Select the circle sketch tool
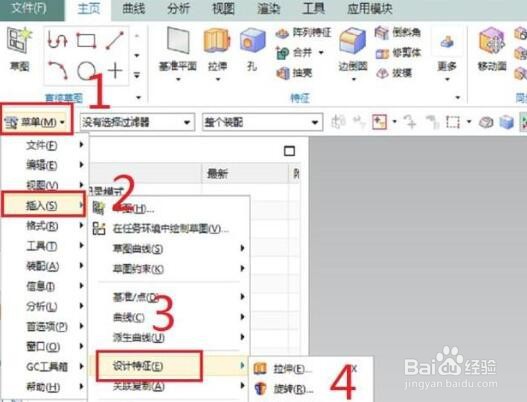This screenshot has width=527, height=402. [x=86, y=70]
